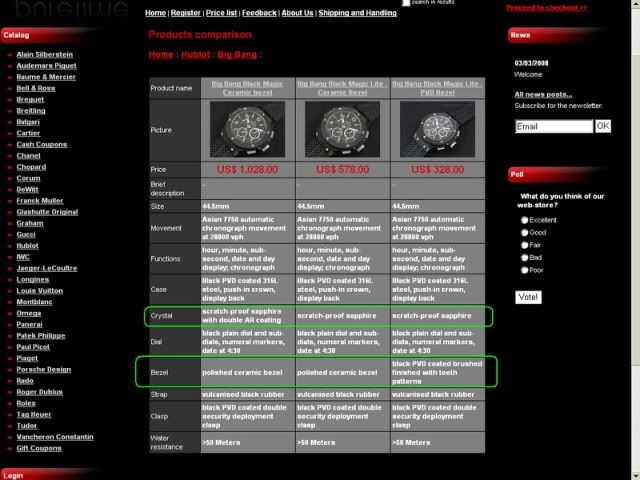Image resolution: width=640 pixels, height=480 pixels.
Task: Open Vancheron Constantin category
Action: [x=55, y=437]
